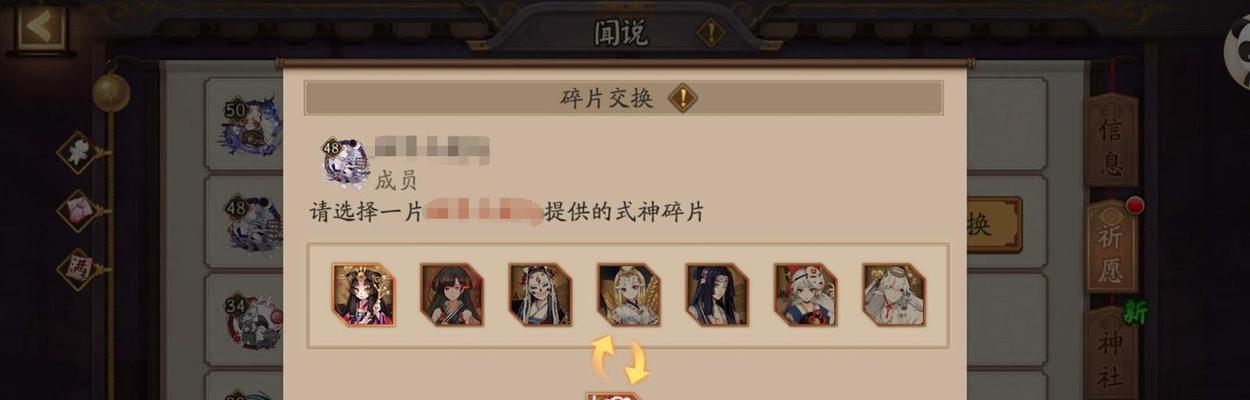Choose the second shikigami shard with red eyes

click(x=452, y=295)
